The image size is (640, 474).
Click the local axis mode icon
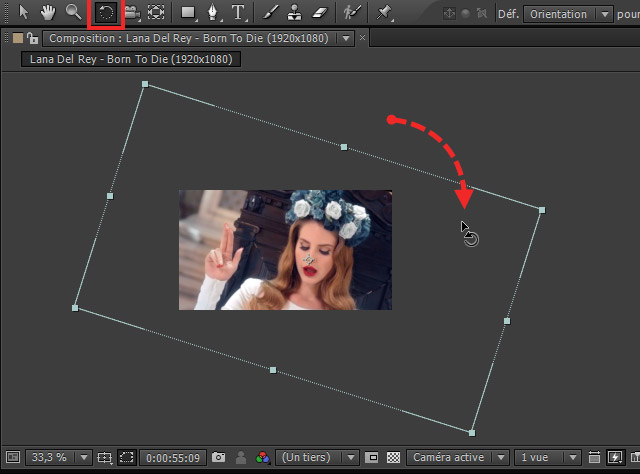pyautogui.click(x=449, y=14)
